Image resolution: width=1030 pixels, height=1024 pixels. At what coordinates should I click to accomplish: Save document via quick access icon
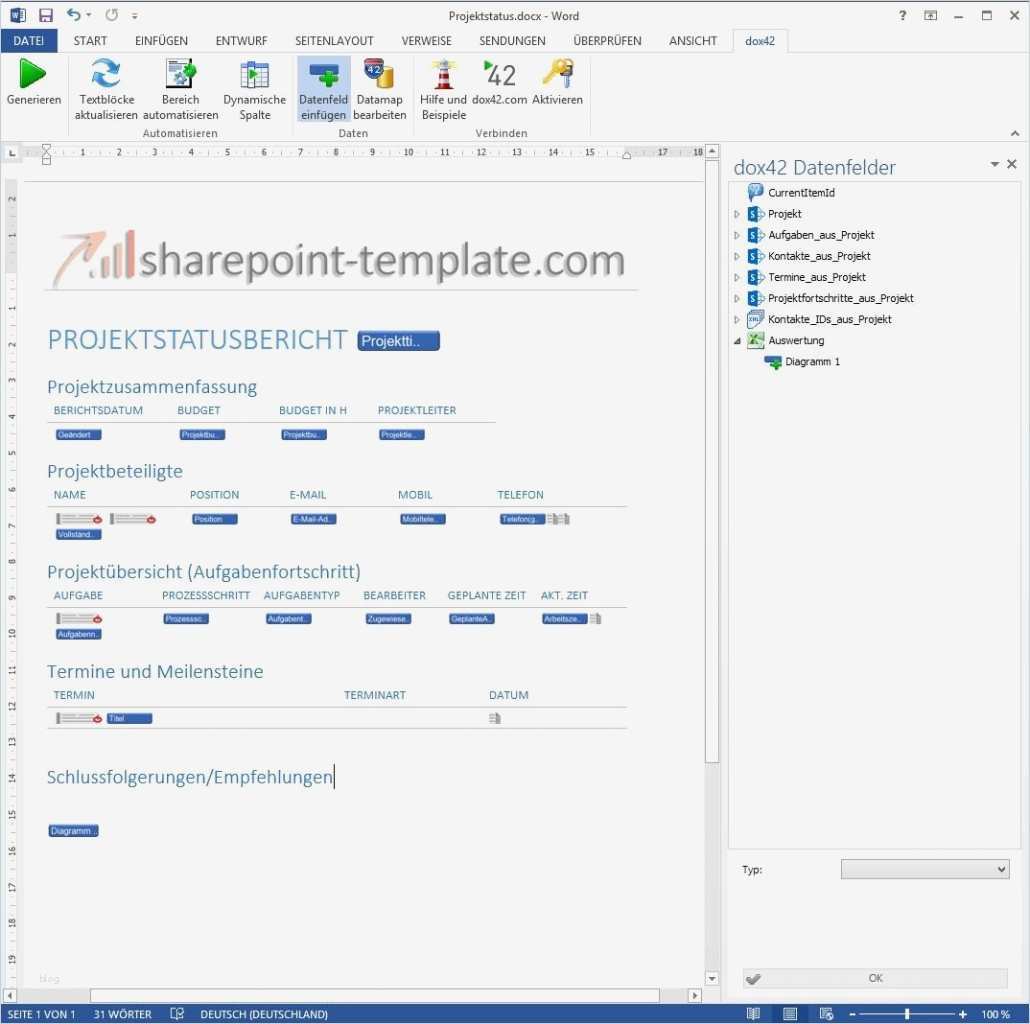pos(45,15)
